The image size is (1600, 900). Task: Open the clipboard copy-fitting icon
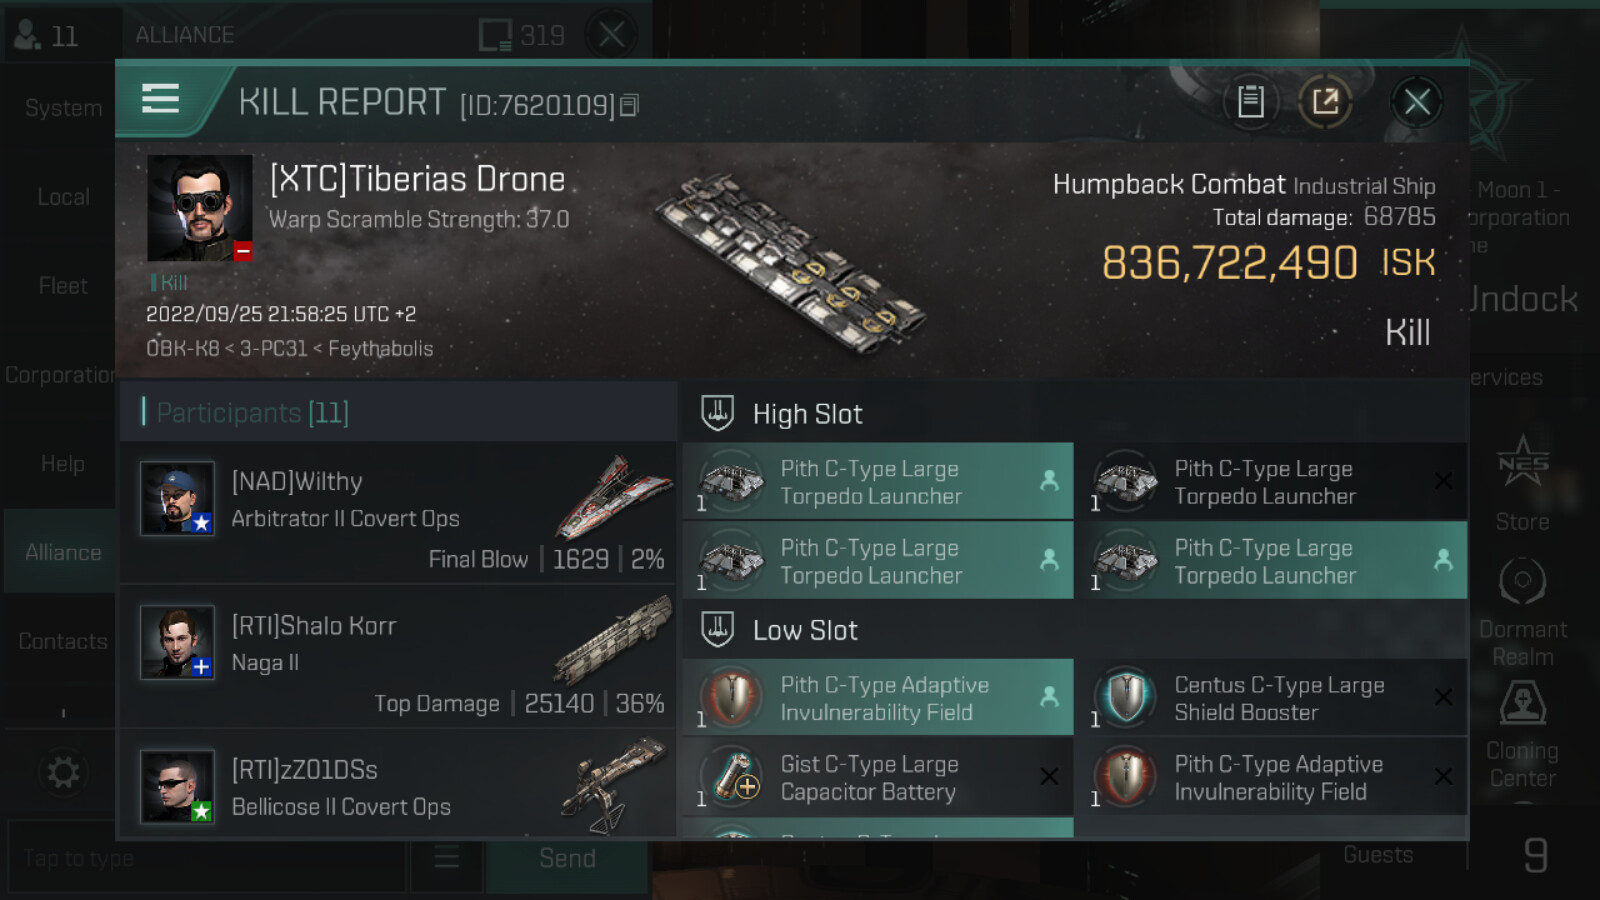[x=1250, y=101]
